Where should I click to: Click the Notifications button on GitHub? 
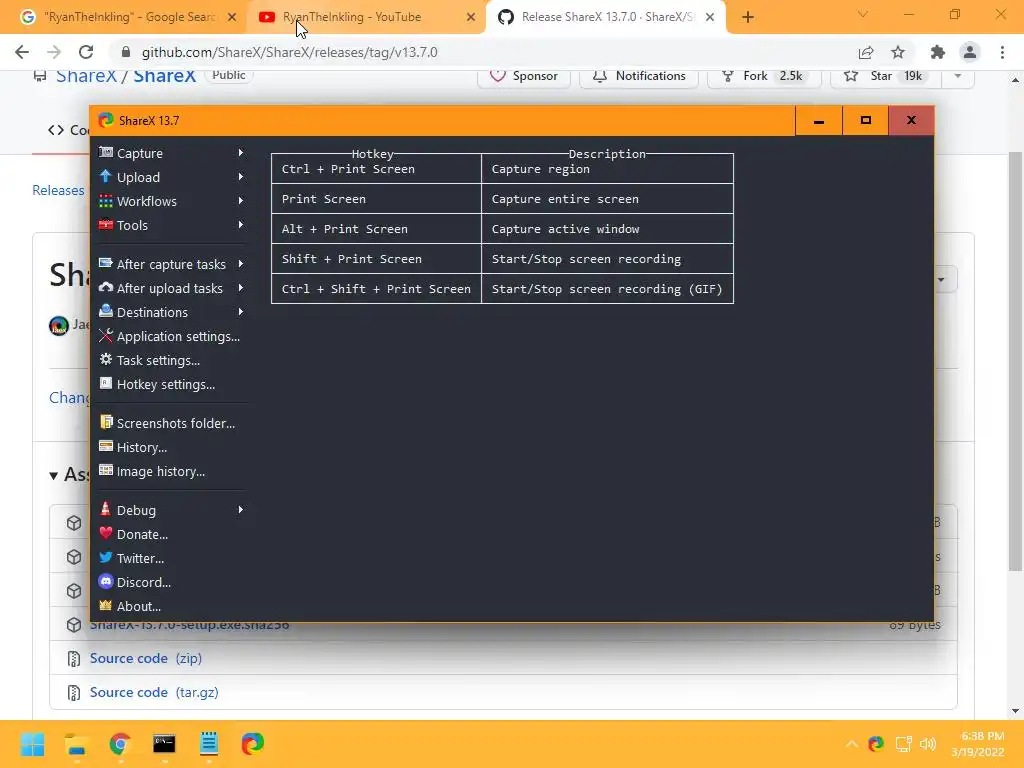639,76
